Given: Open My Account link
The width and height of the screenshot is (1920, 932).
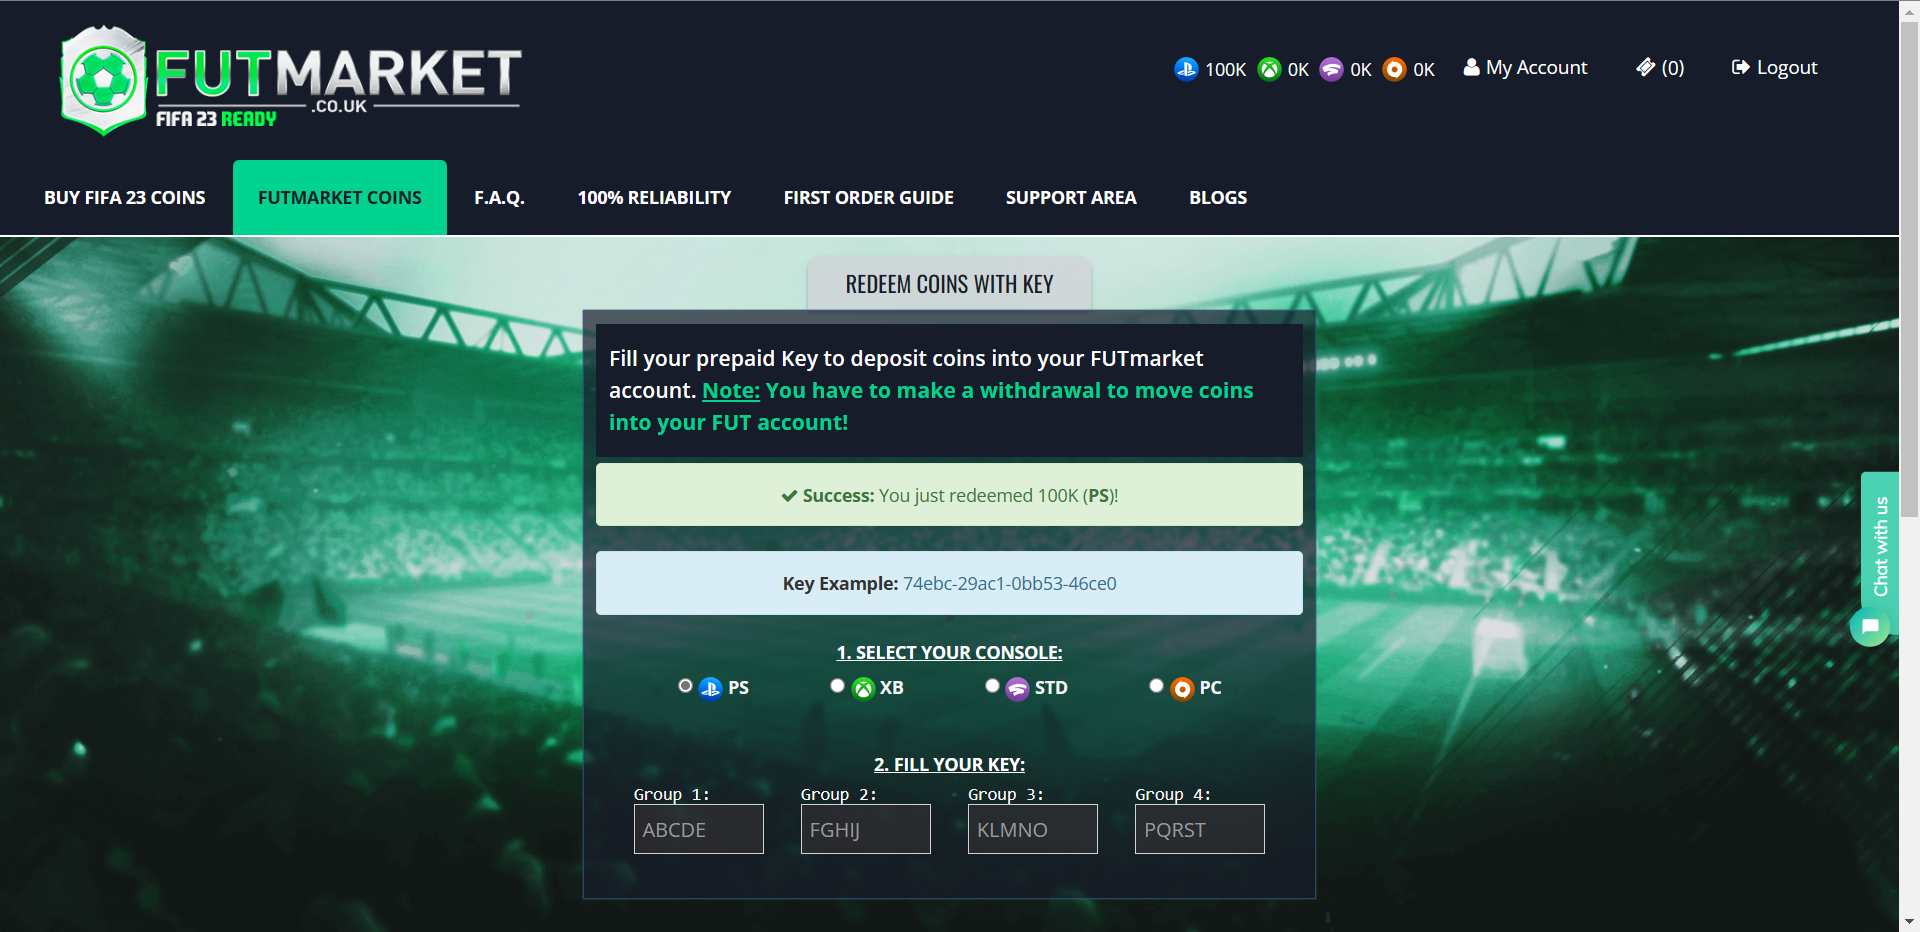Looking at the screenshot, I should 1525,67.
